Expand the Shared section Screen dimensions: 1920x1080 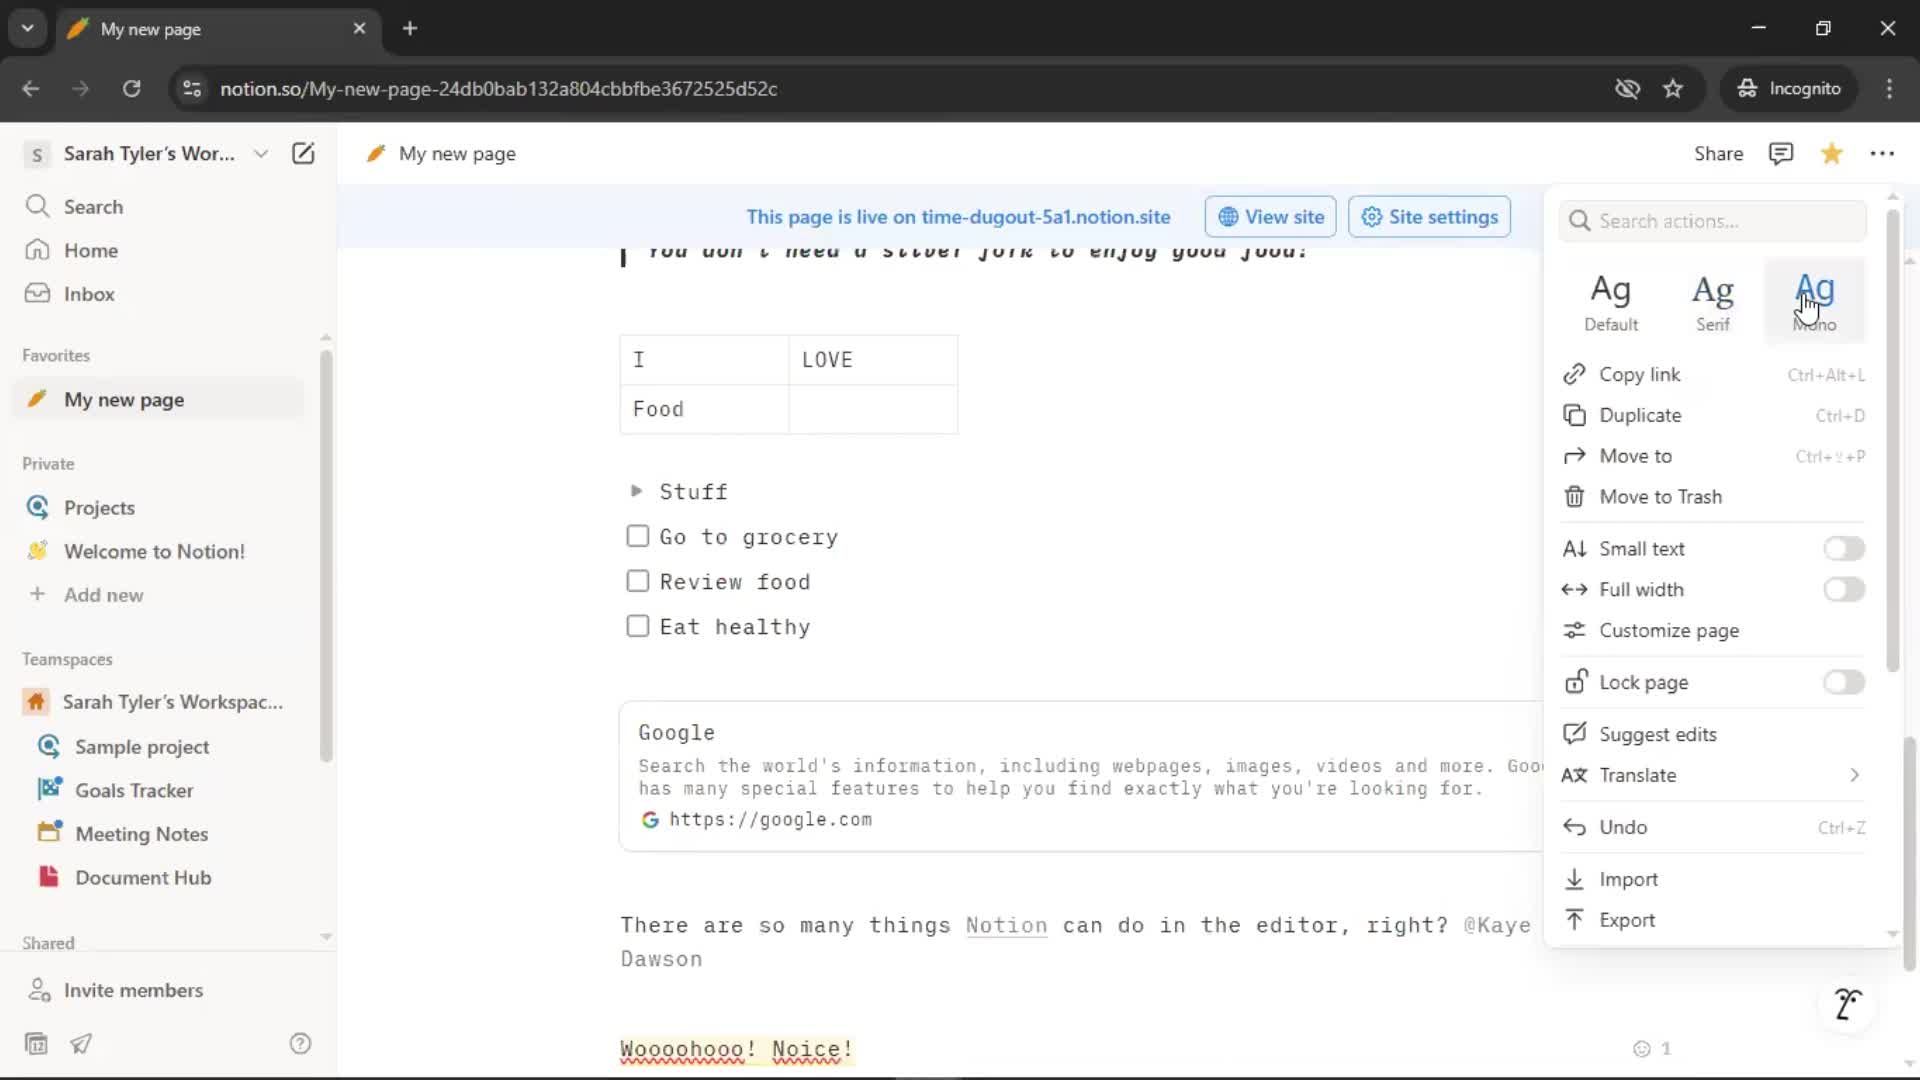tap(48, 943)
